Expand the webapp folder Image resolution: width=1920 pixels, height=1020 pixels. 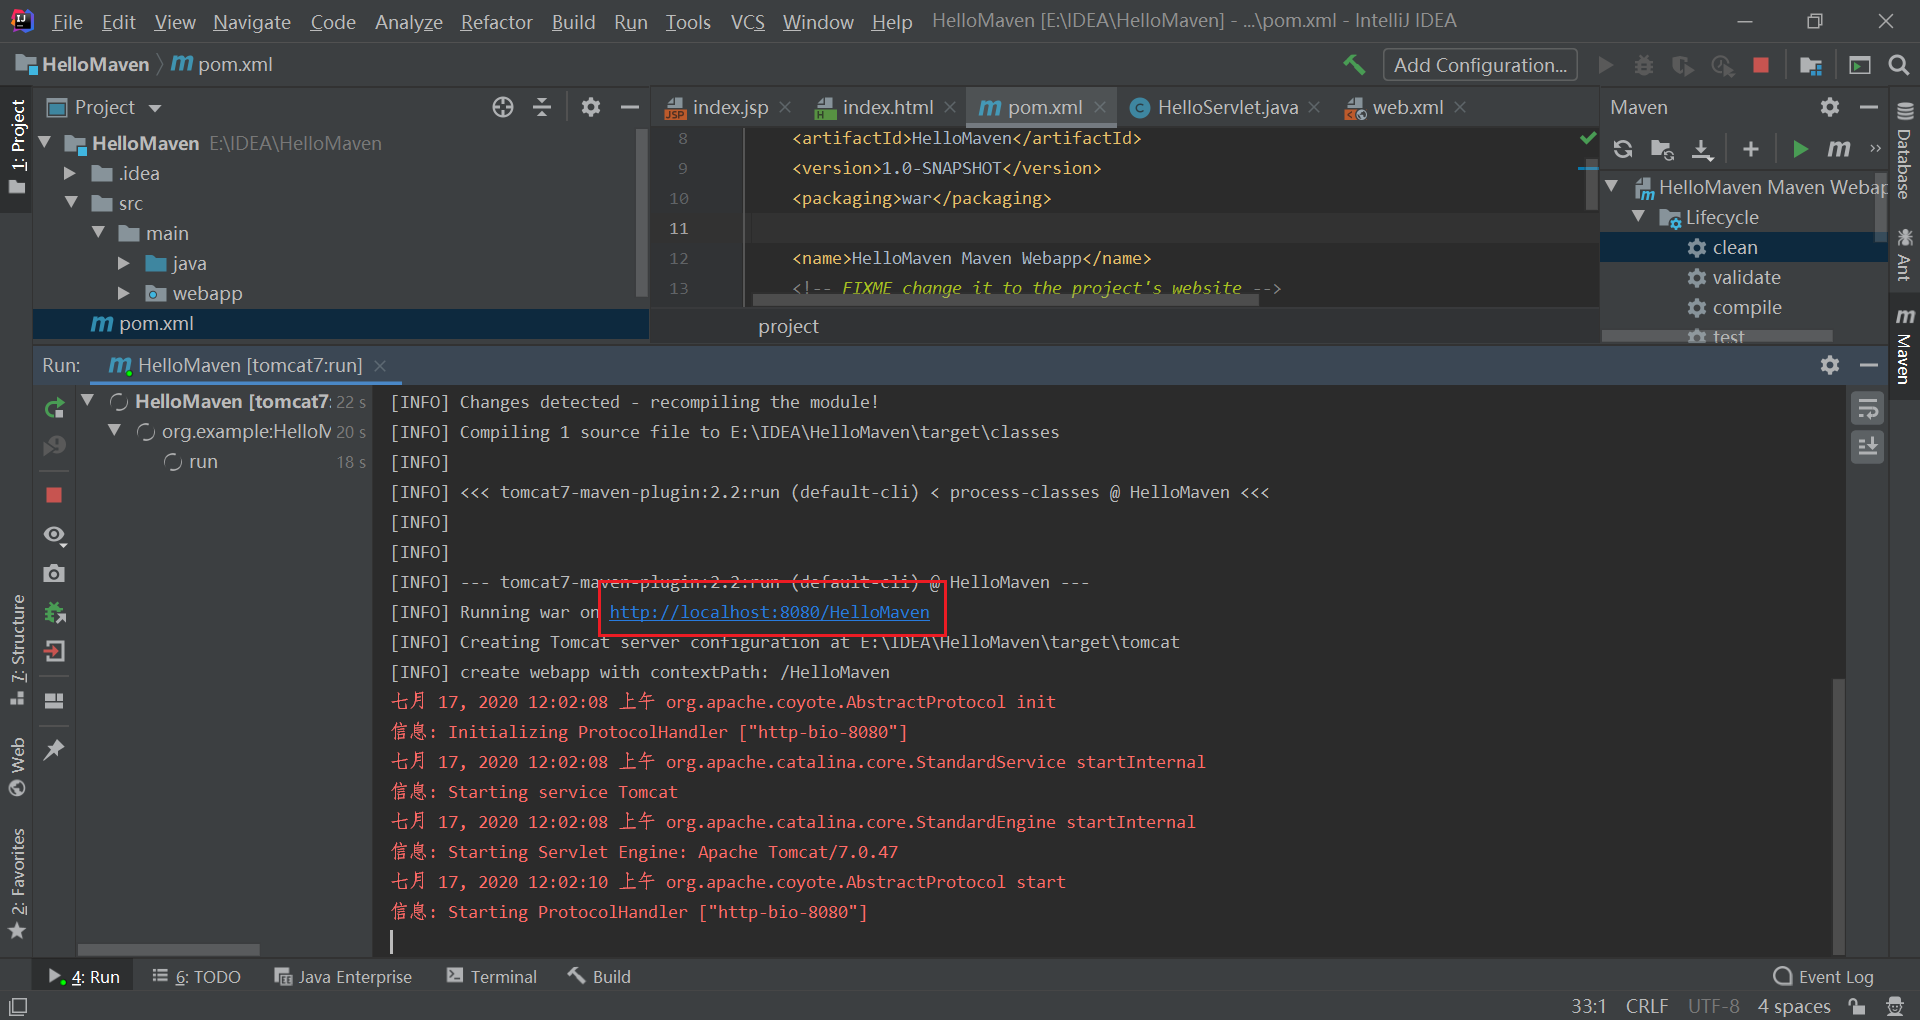pyautogui.click(x=123, y=293)
